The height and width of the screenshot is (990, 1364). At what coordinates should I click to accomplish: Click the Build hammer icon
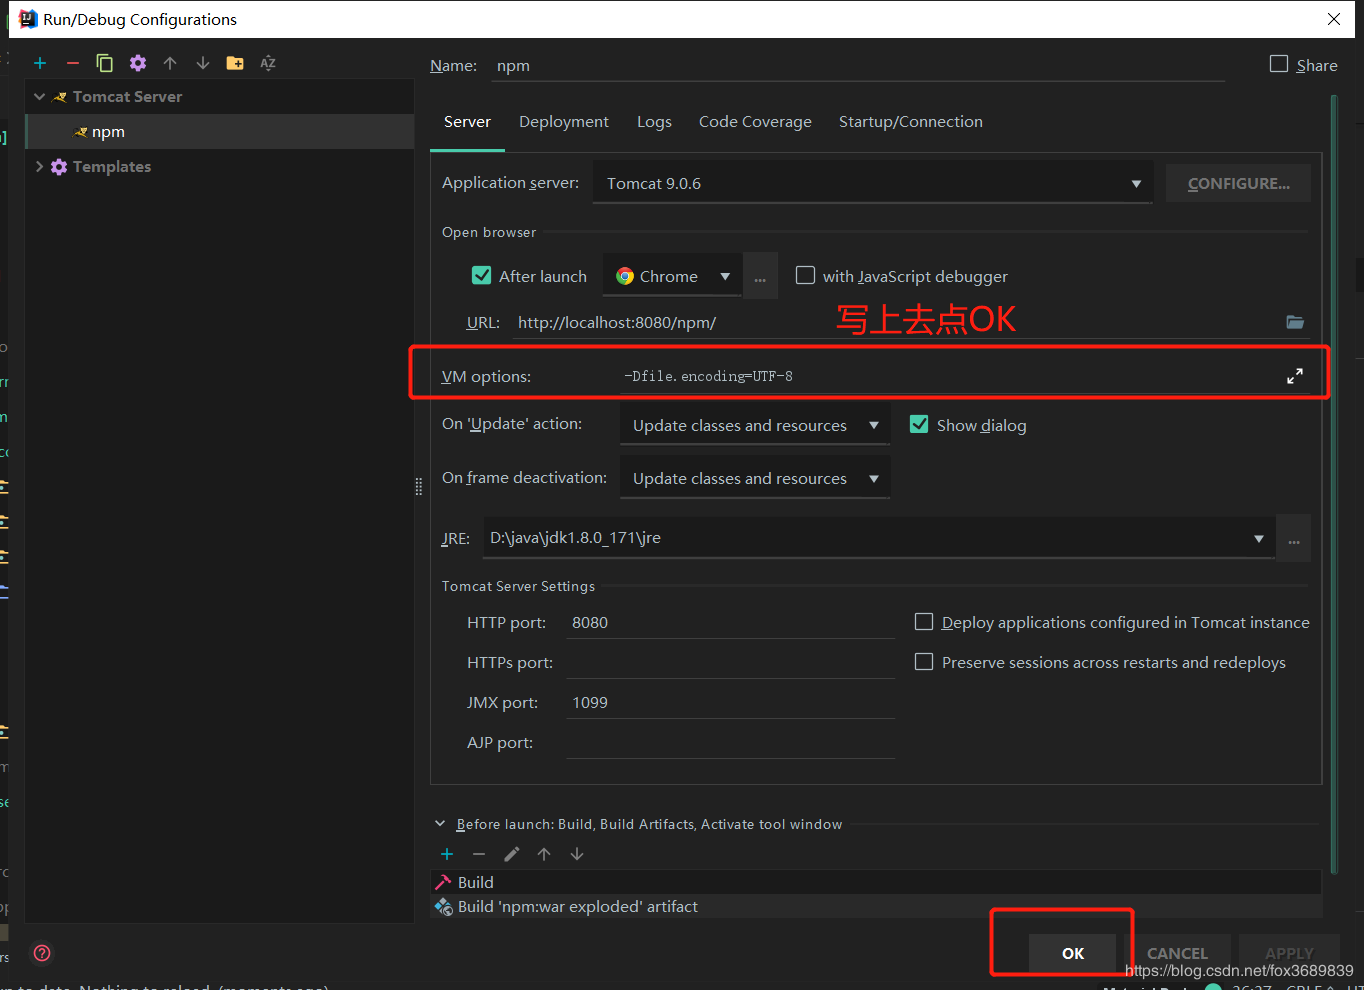point(443,882)
